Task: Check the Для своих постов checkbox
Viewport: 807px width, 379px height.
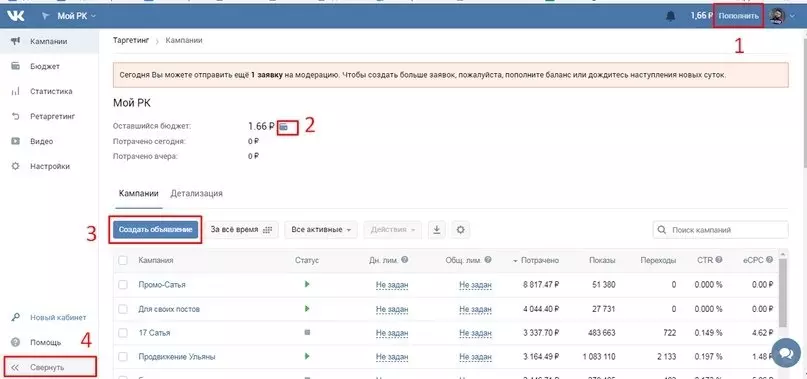Action: [122, 309]
